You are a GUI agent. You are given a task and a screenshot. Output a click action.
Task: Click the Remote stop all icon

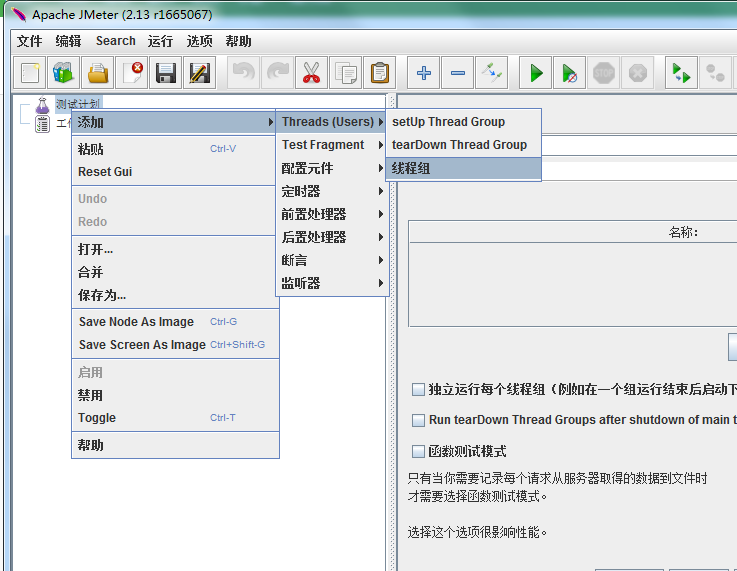point(715,73)
